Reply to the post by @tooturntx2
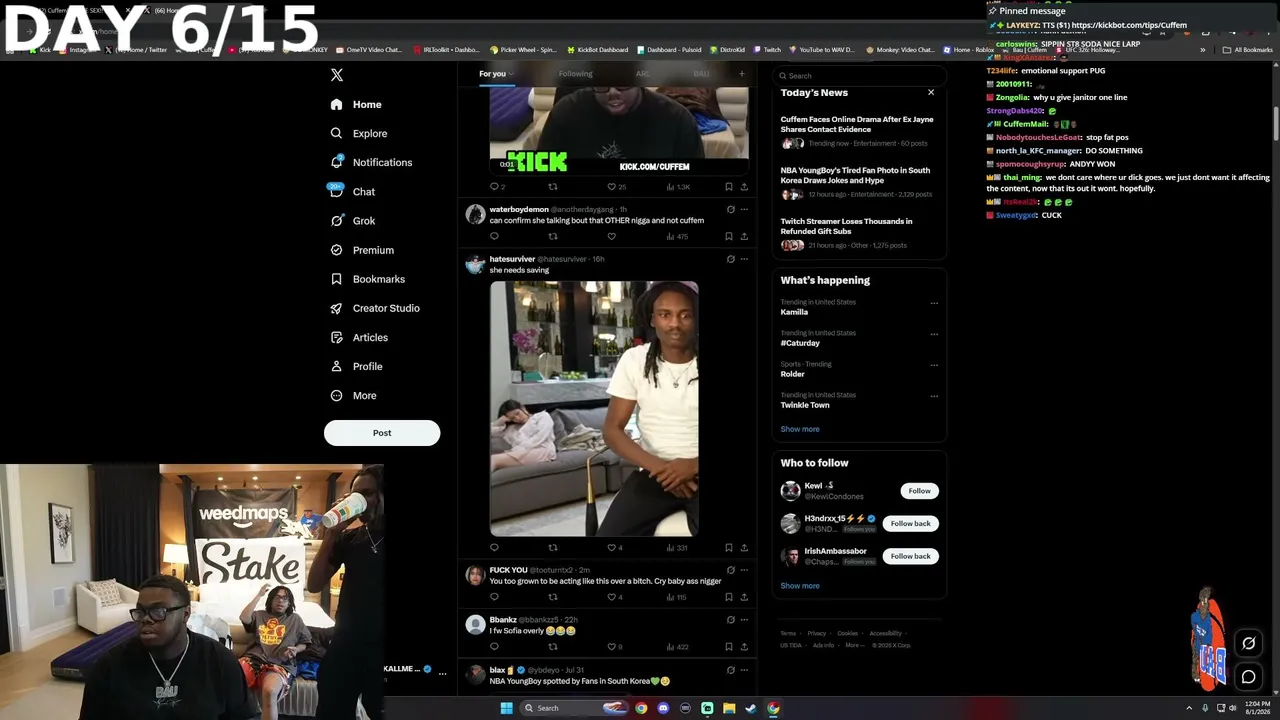The height and width of the screenshot is (720, 1280). coord(494,597)
